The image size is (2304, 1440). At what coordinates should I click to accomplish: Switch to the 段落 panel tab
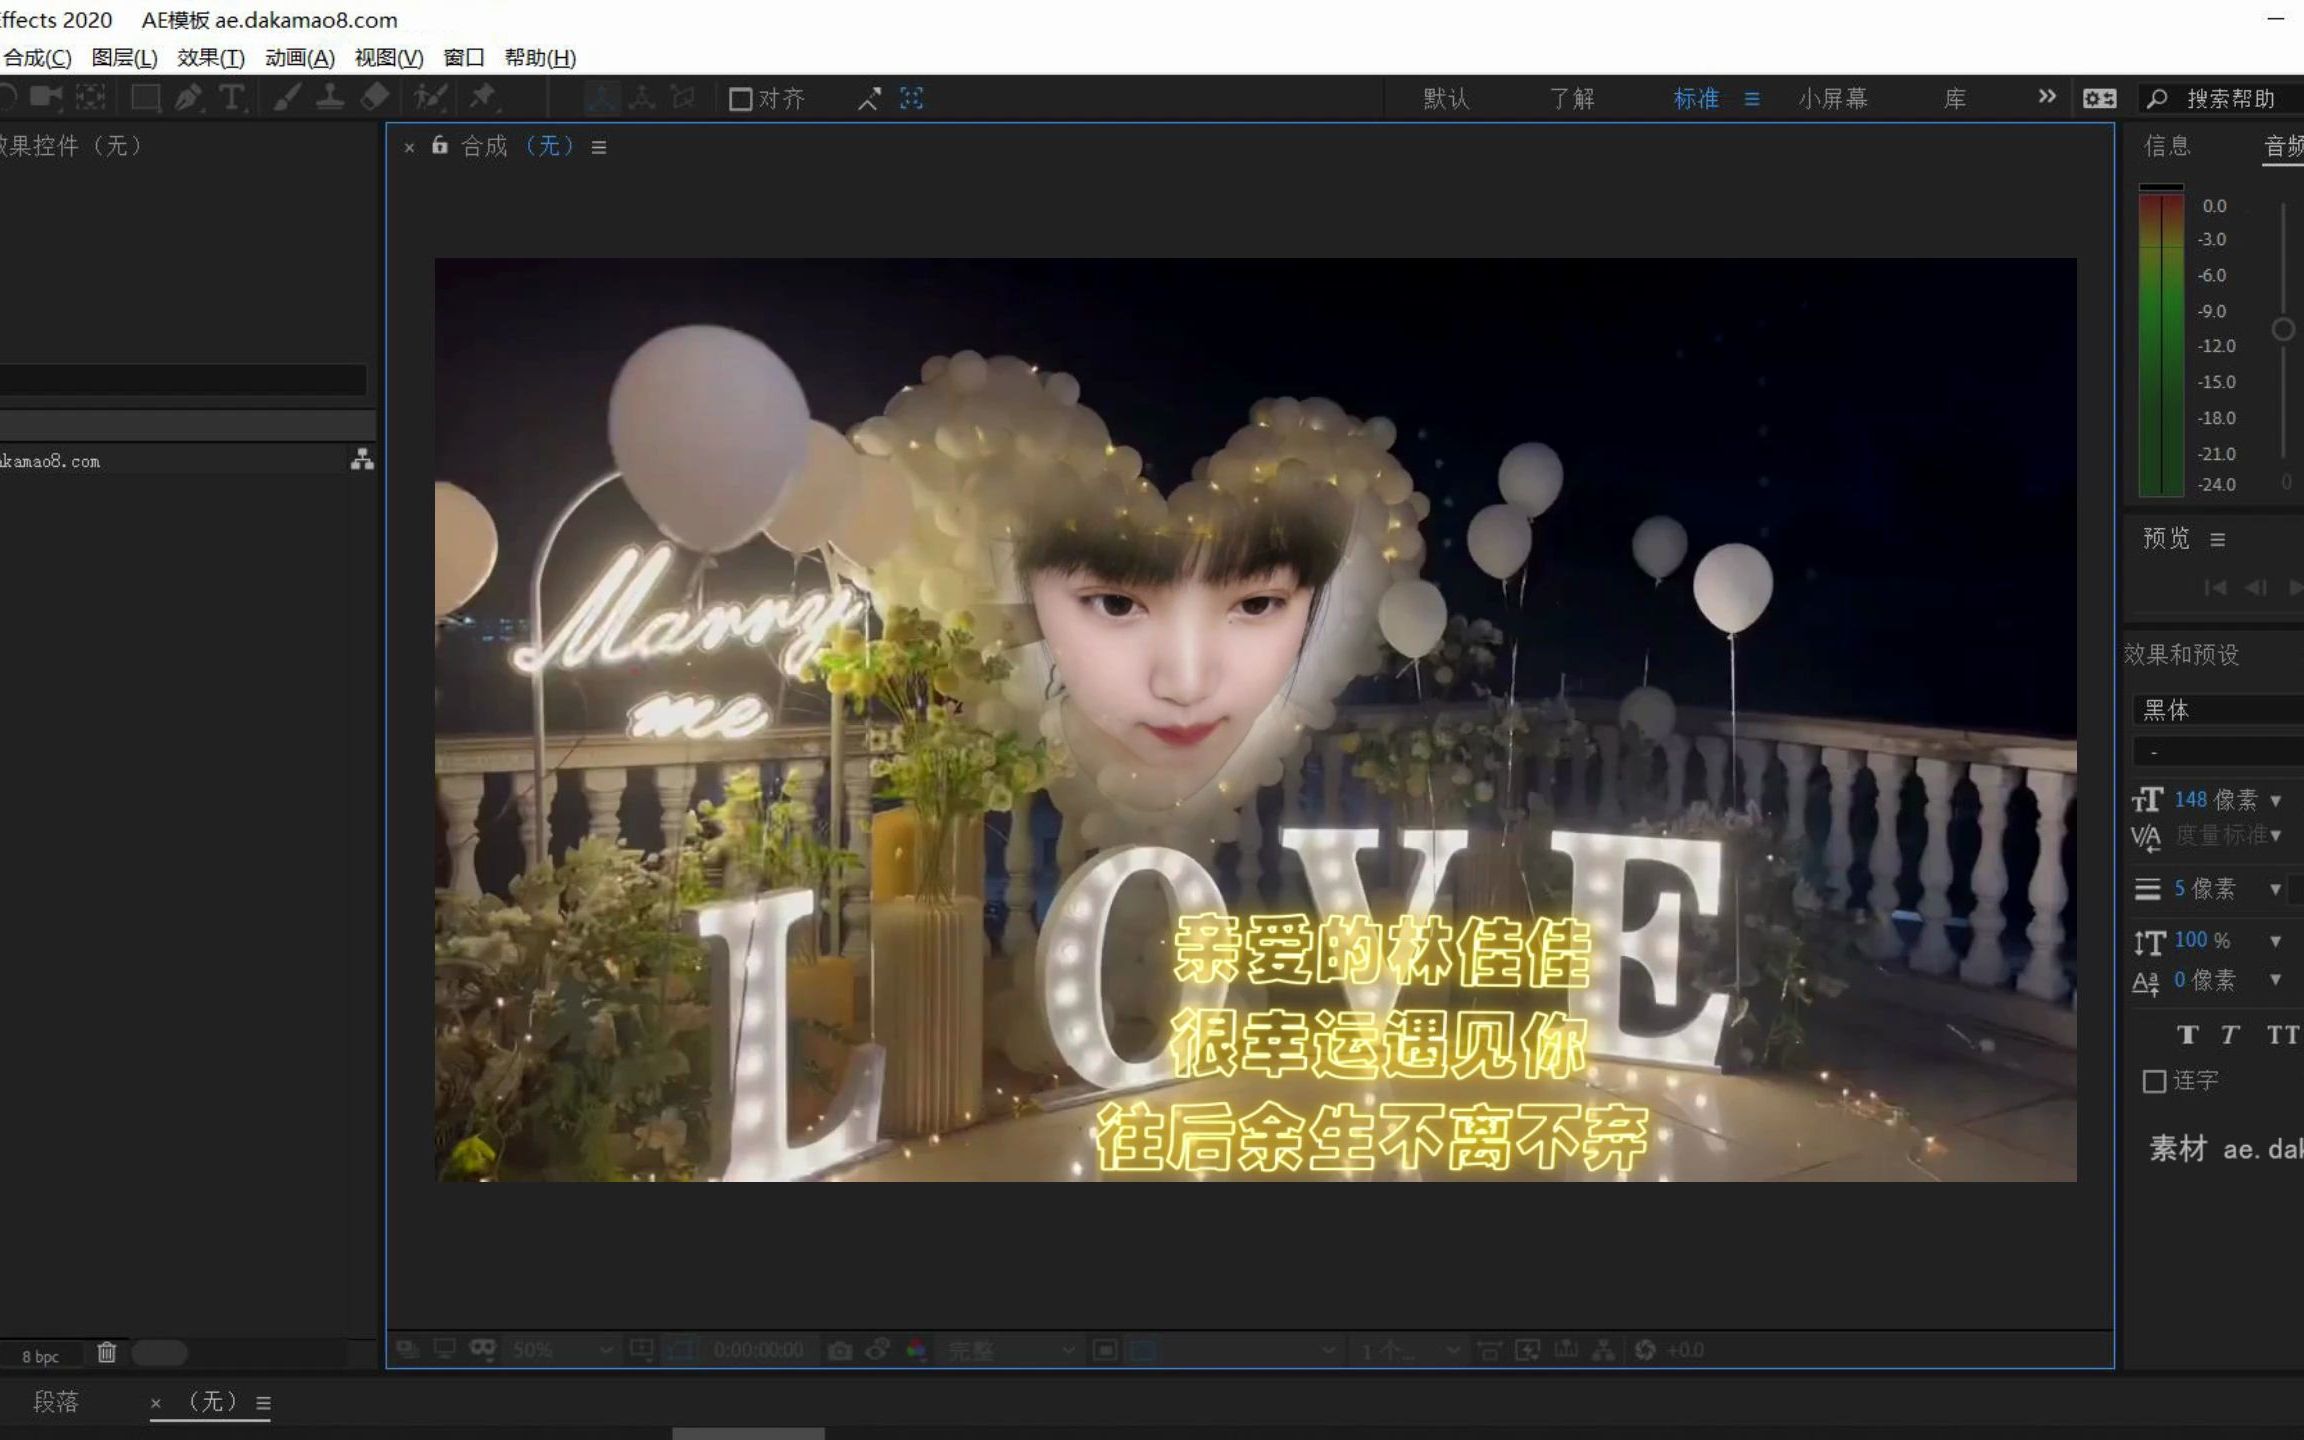(x=56, y=1402)
